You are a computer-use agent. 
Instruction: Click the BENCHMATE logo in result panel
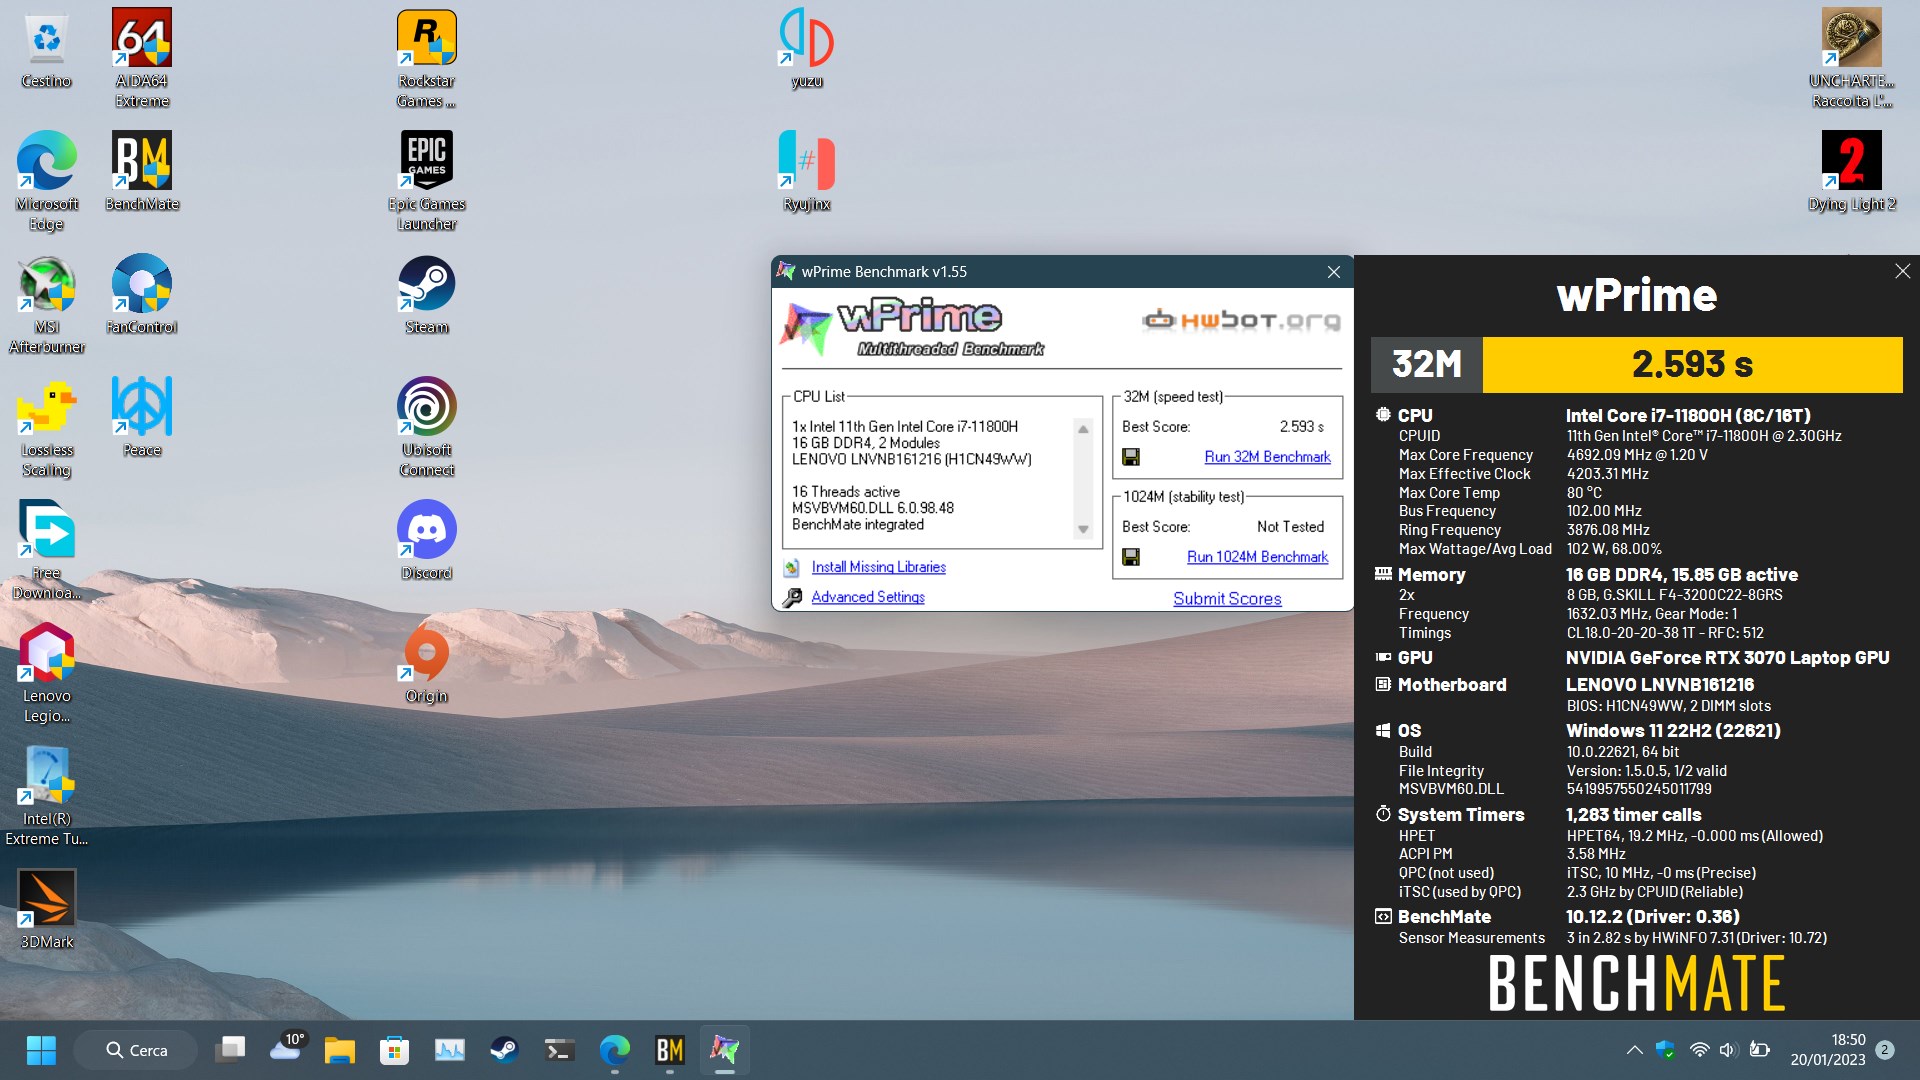(x=1636, y=983)
